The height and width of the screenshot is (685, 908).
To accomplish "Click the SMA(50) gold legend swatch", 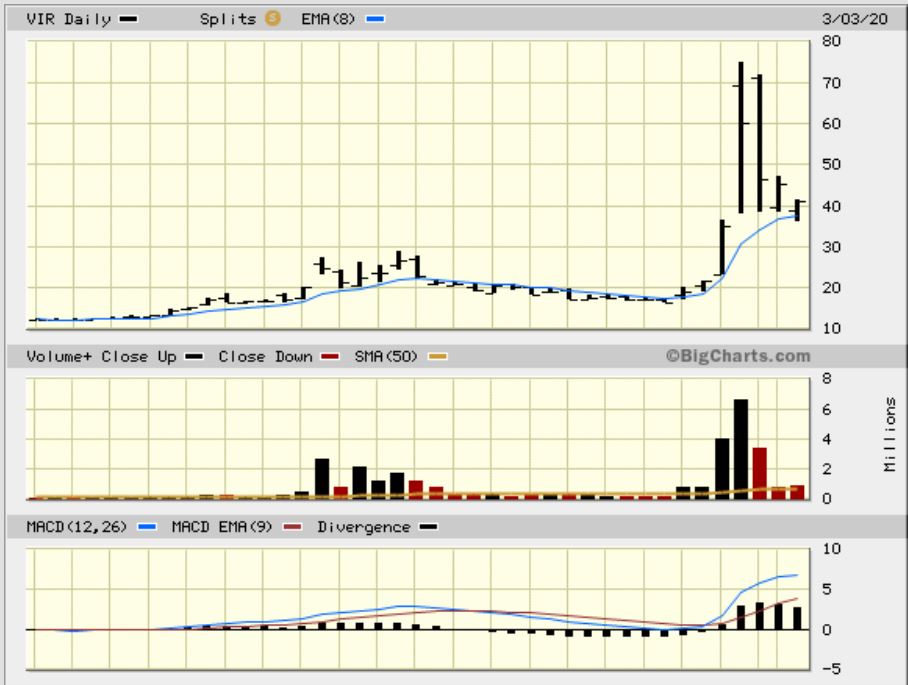I will [x=438, y=357].
